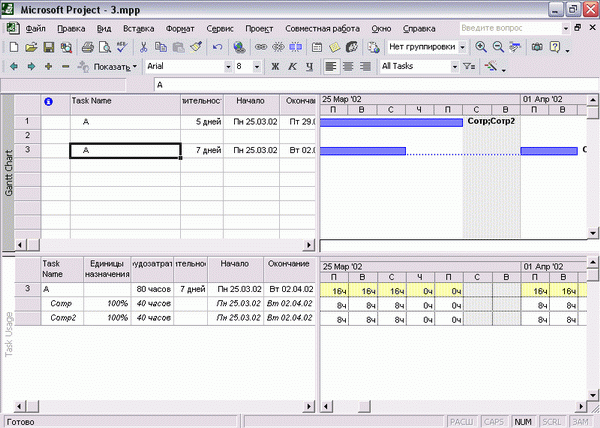The height and width of the screenshot is (428, 600).
Task: Open the Правка menu
Action: click(71, 29)
